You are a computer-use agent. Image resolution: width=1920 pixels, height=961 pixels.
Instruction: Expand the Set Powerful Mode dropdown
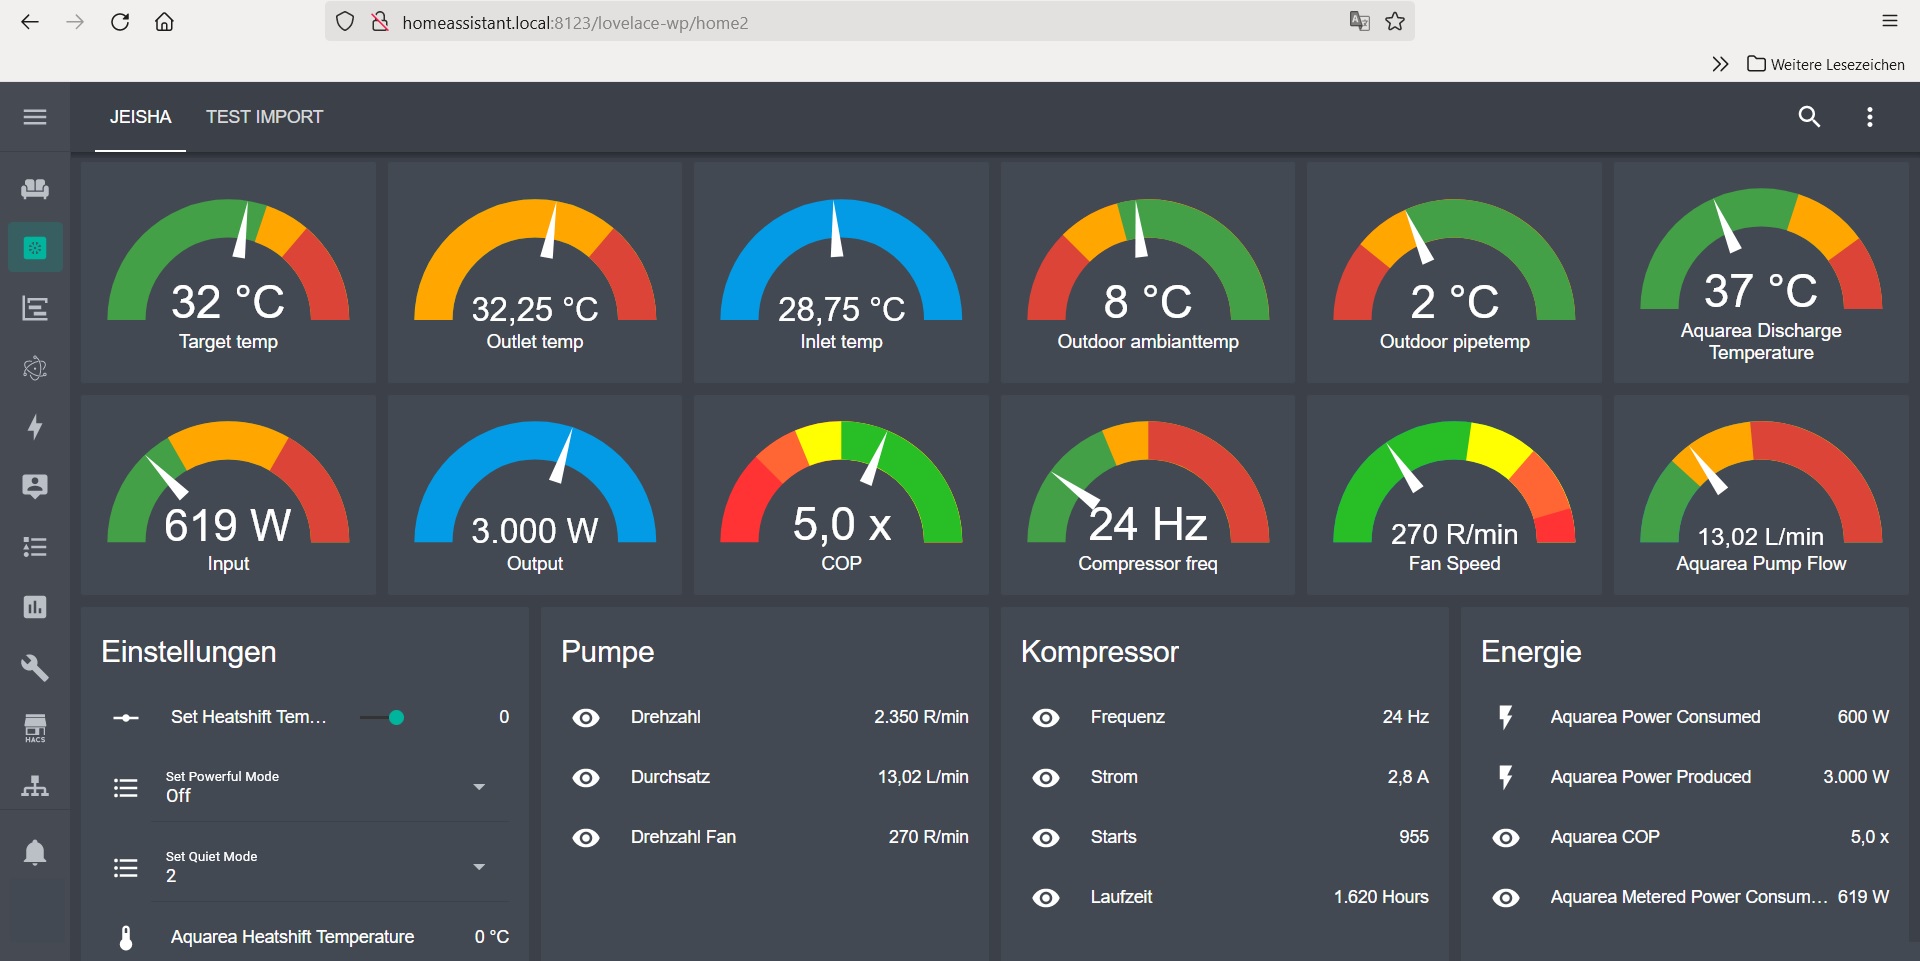pos(479,787)
